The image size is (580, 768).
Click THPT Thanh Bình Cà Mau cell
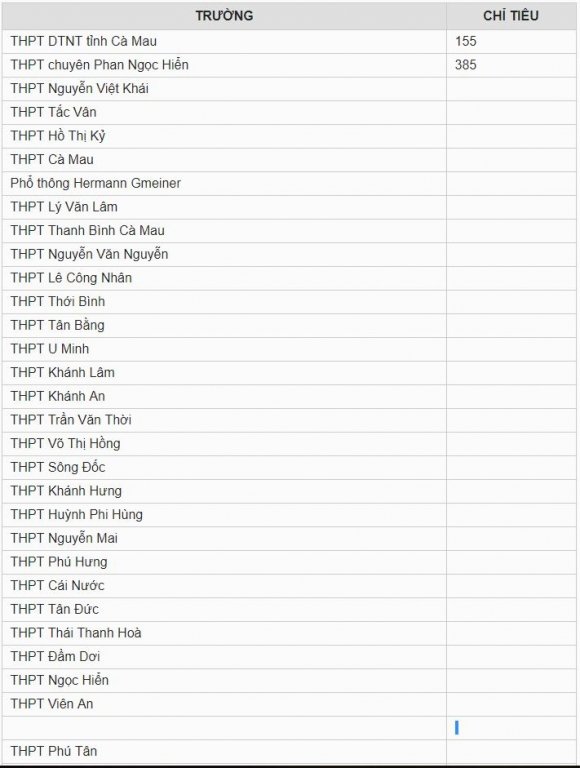[x=224, y=230]
